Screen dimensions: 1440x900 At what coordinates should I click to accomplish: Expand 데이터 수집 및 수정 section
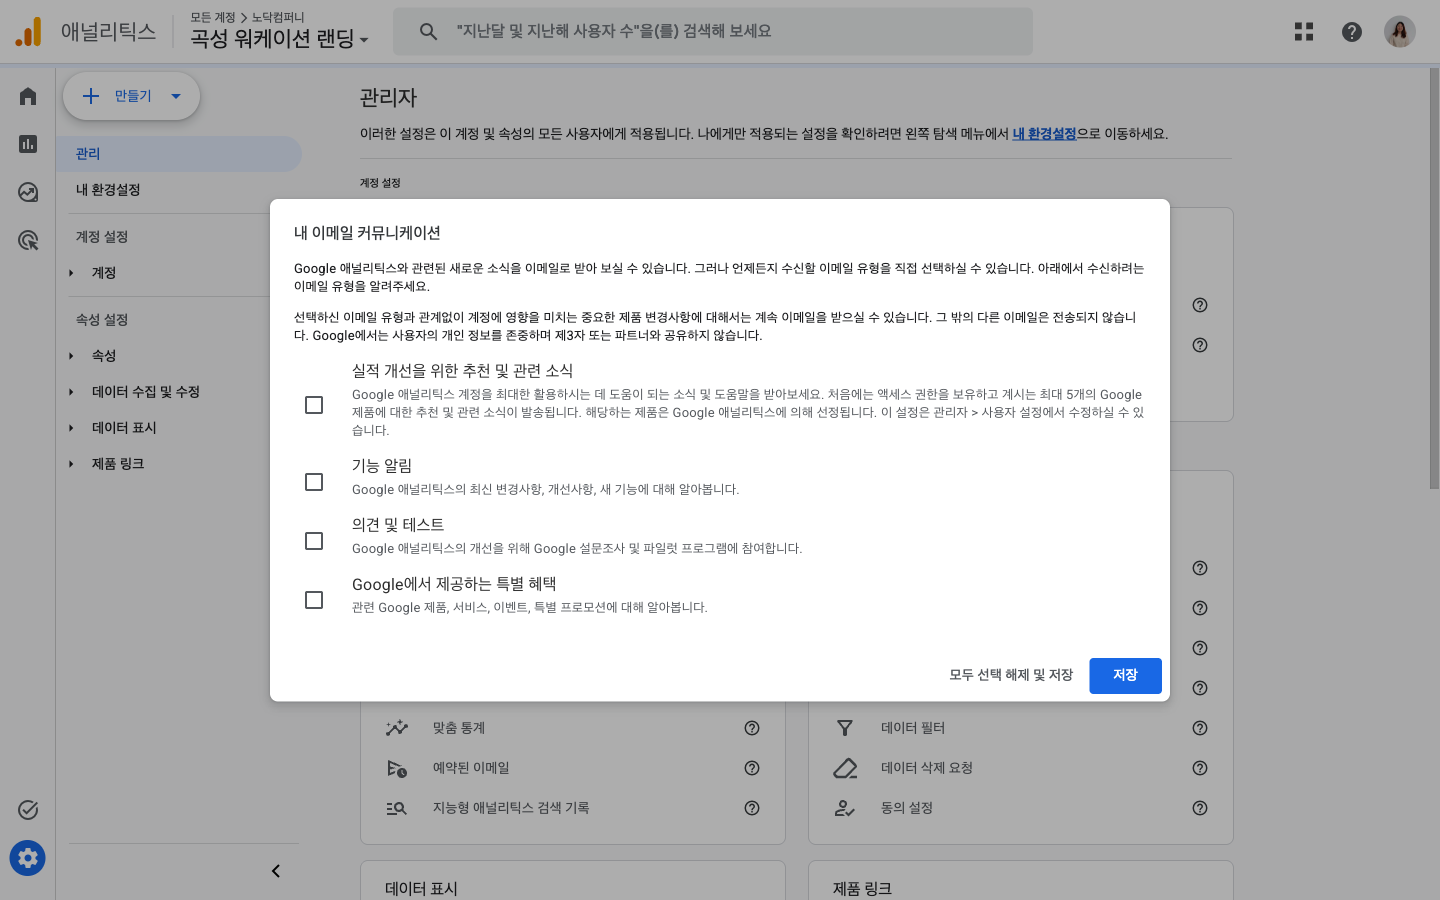tap(71, 392)
